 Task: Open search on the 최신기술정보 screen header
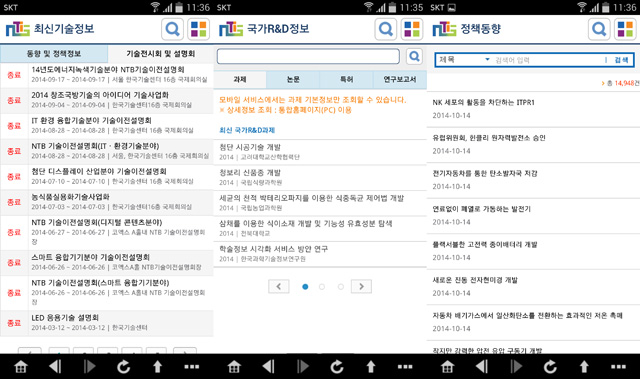click(172, 29)
